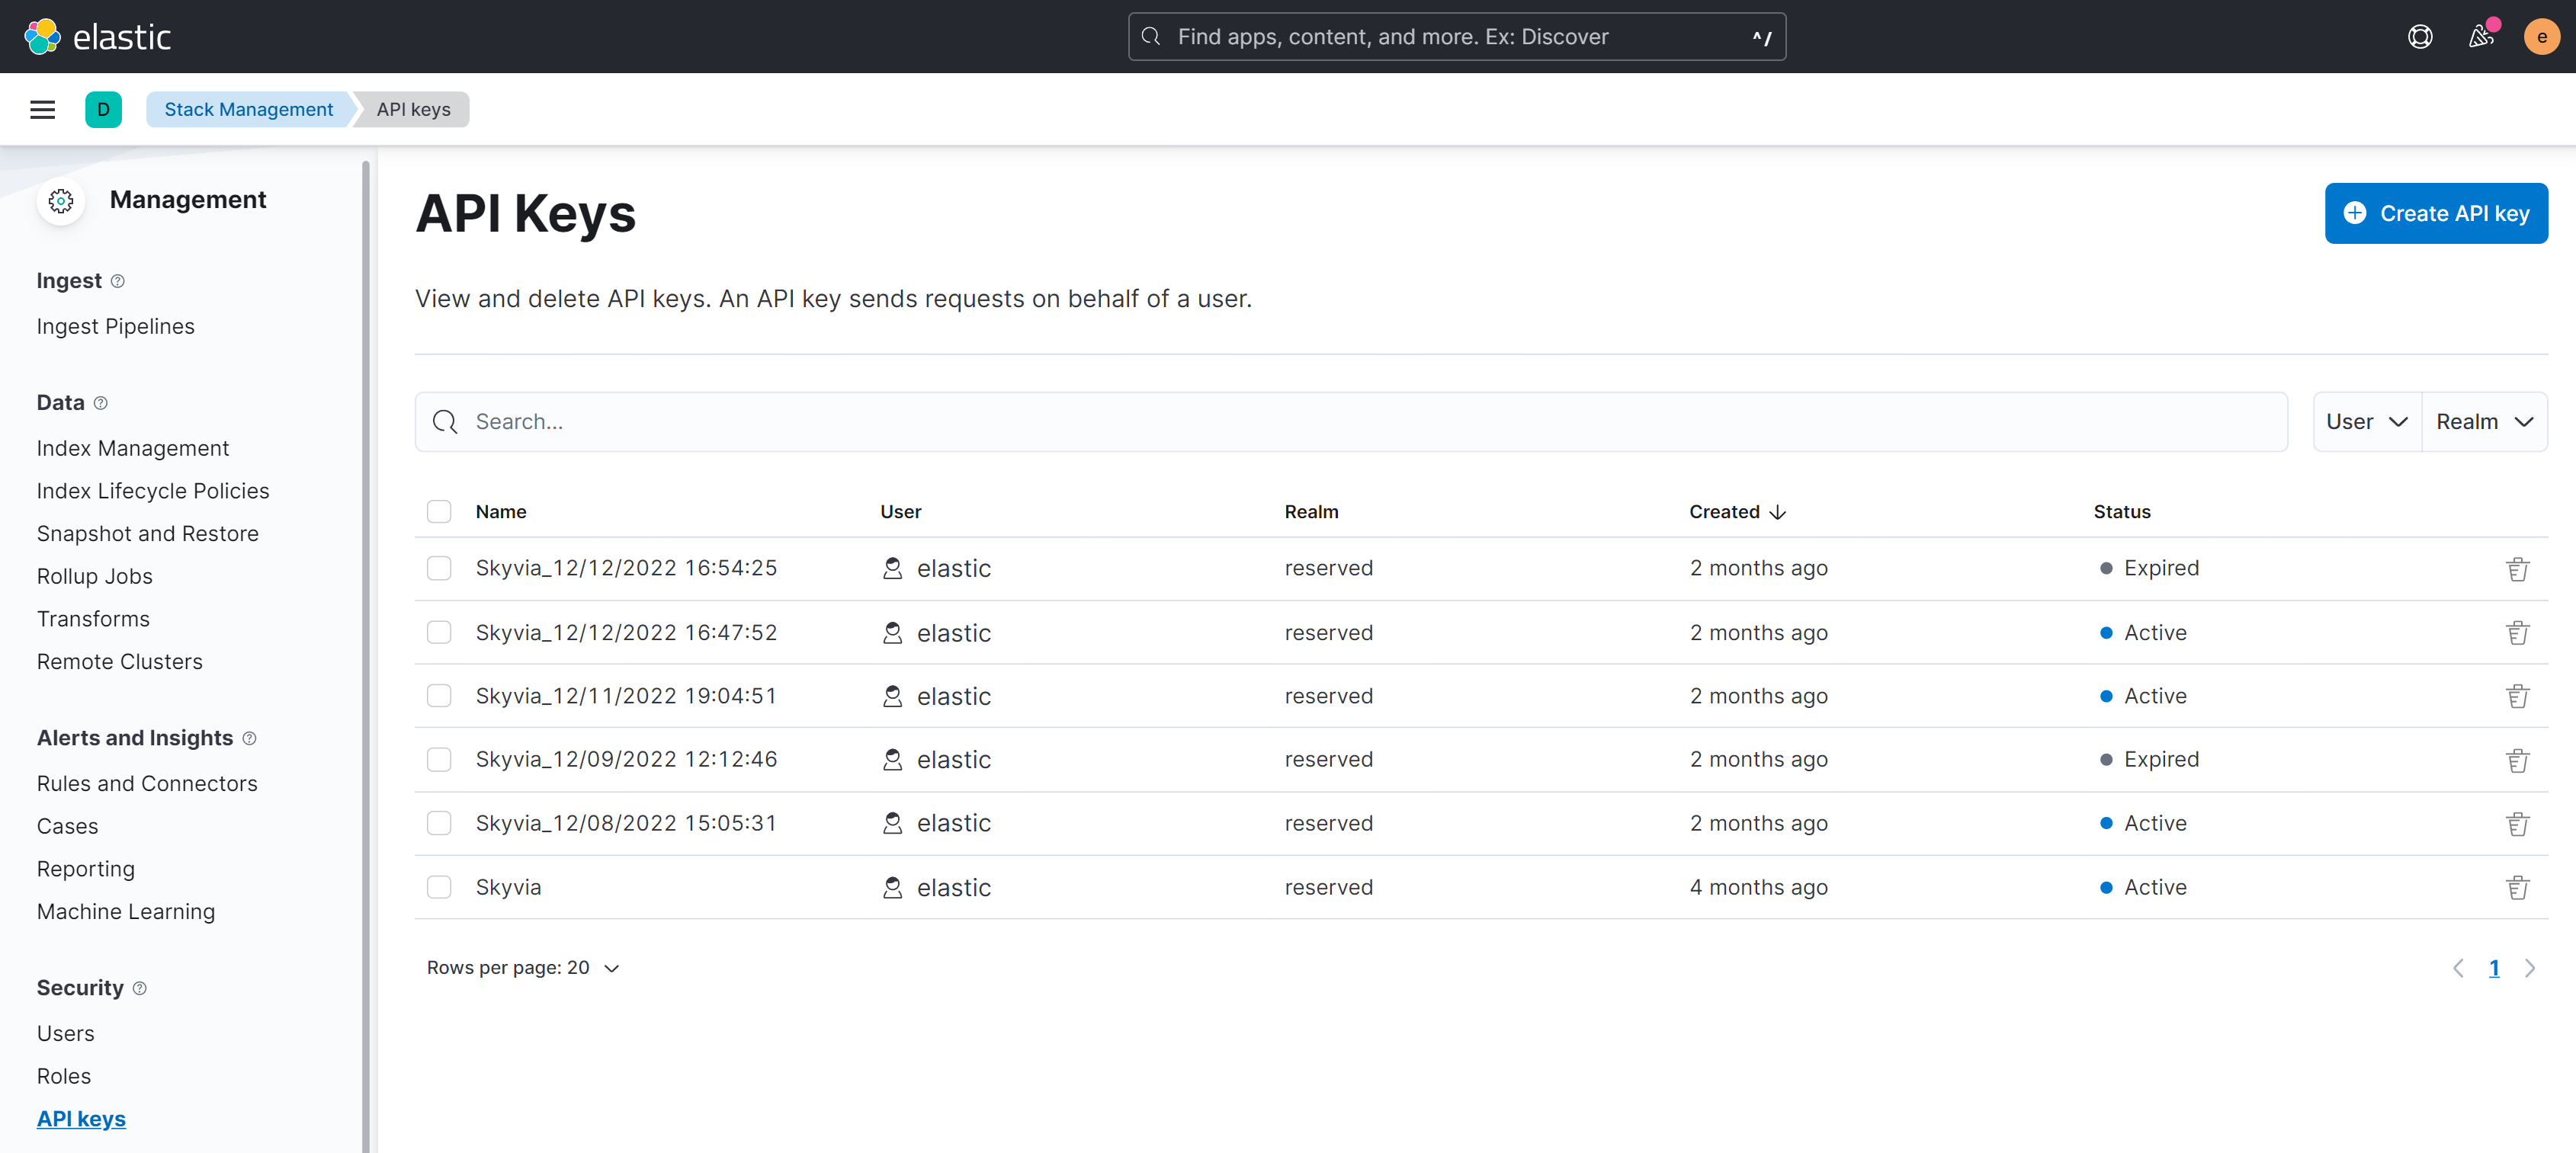Click page 1 pagination link
This screenshot has height=1153, width=2576.
tap(2494, 968)
